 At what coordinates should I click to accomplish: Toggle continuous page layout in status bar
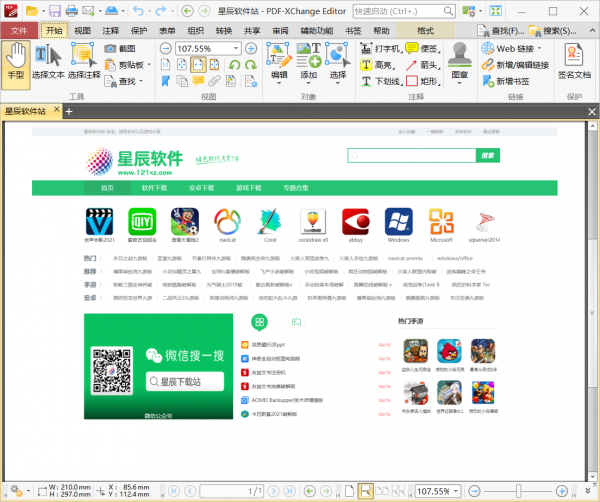[x=366, y=491]
